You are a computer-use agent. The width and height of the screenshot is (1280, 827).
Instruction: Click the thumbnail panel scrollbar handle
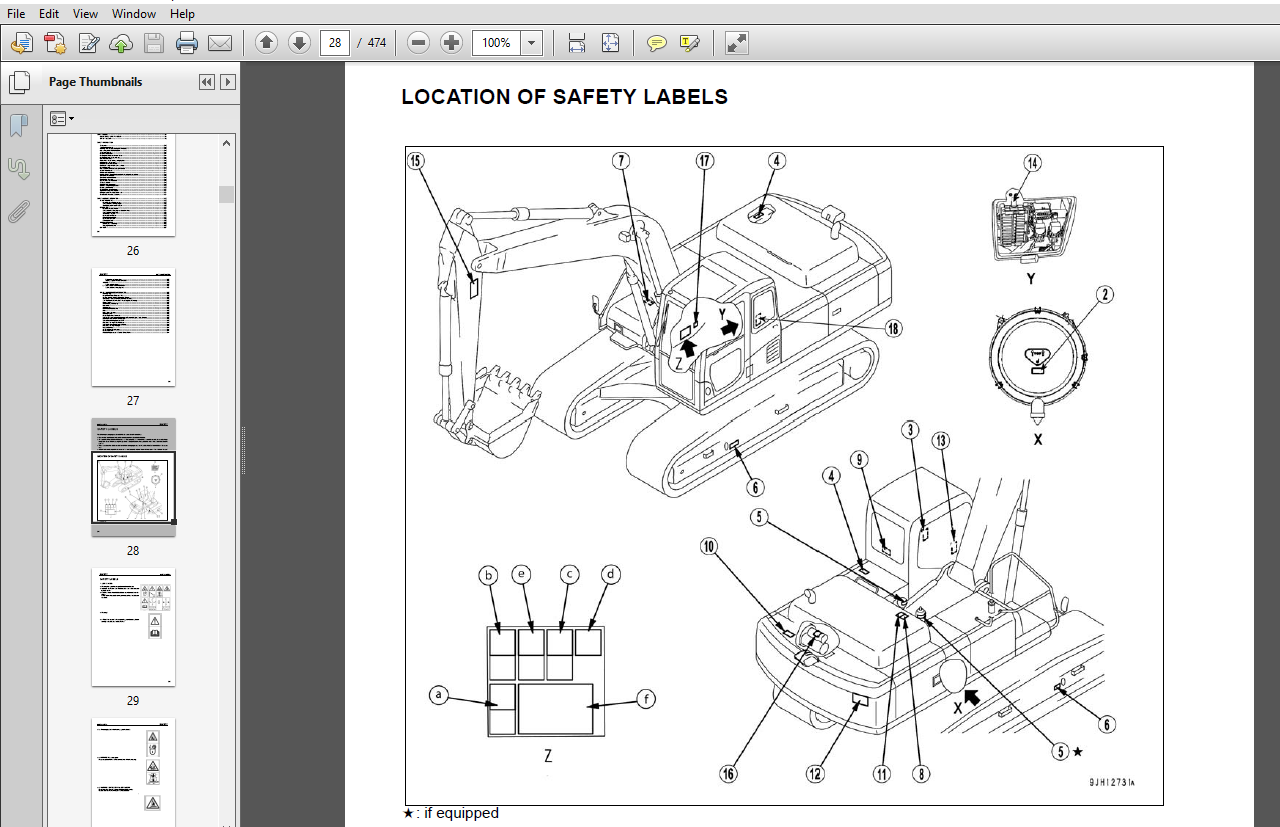pyautogui.click(x=227, y=194)
